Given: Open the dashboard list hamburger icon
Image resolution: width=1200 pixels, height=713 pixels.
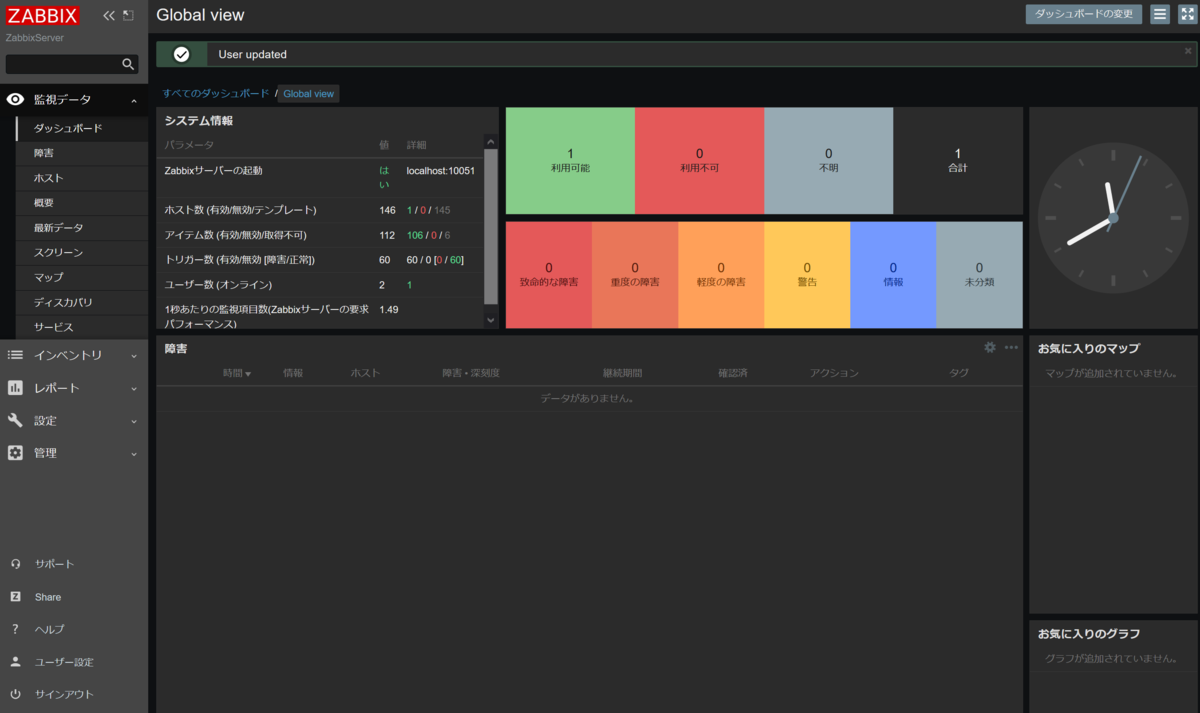Looking at the screenshot, I should tap(1159, 14).
